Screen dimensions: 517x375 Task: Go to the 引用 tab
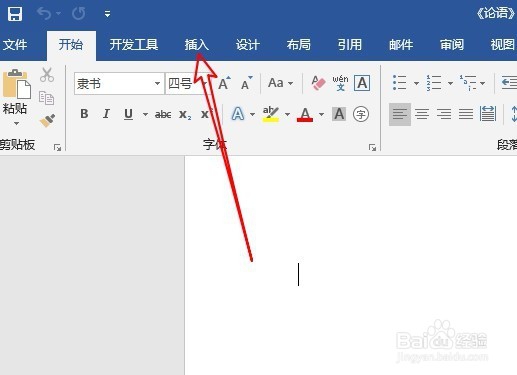tap(350, 44)
